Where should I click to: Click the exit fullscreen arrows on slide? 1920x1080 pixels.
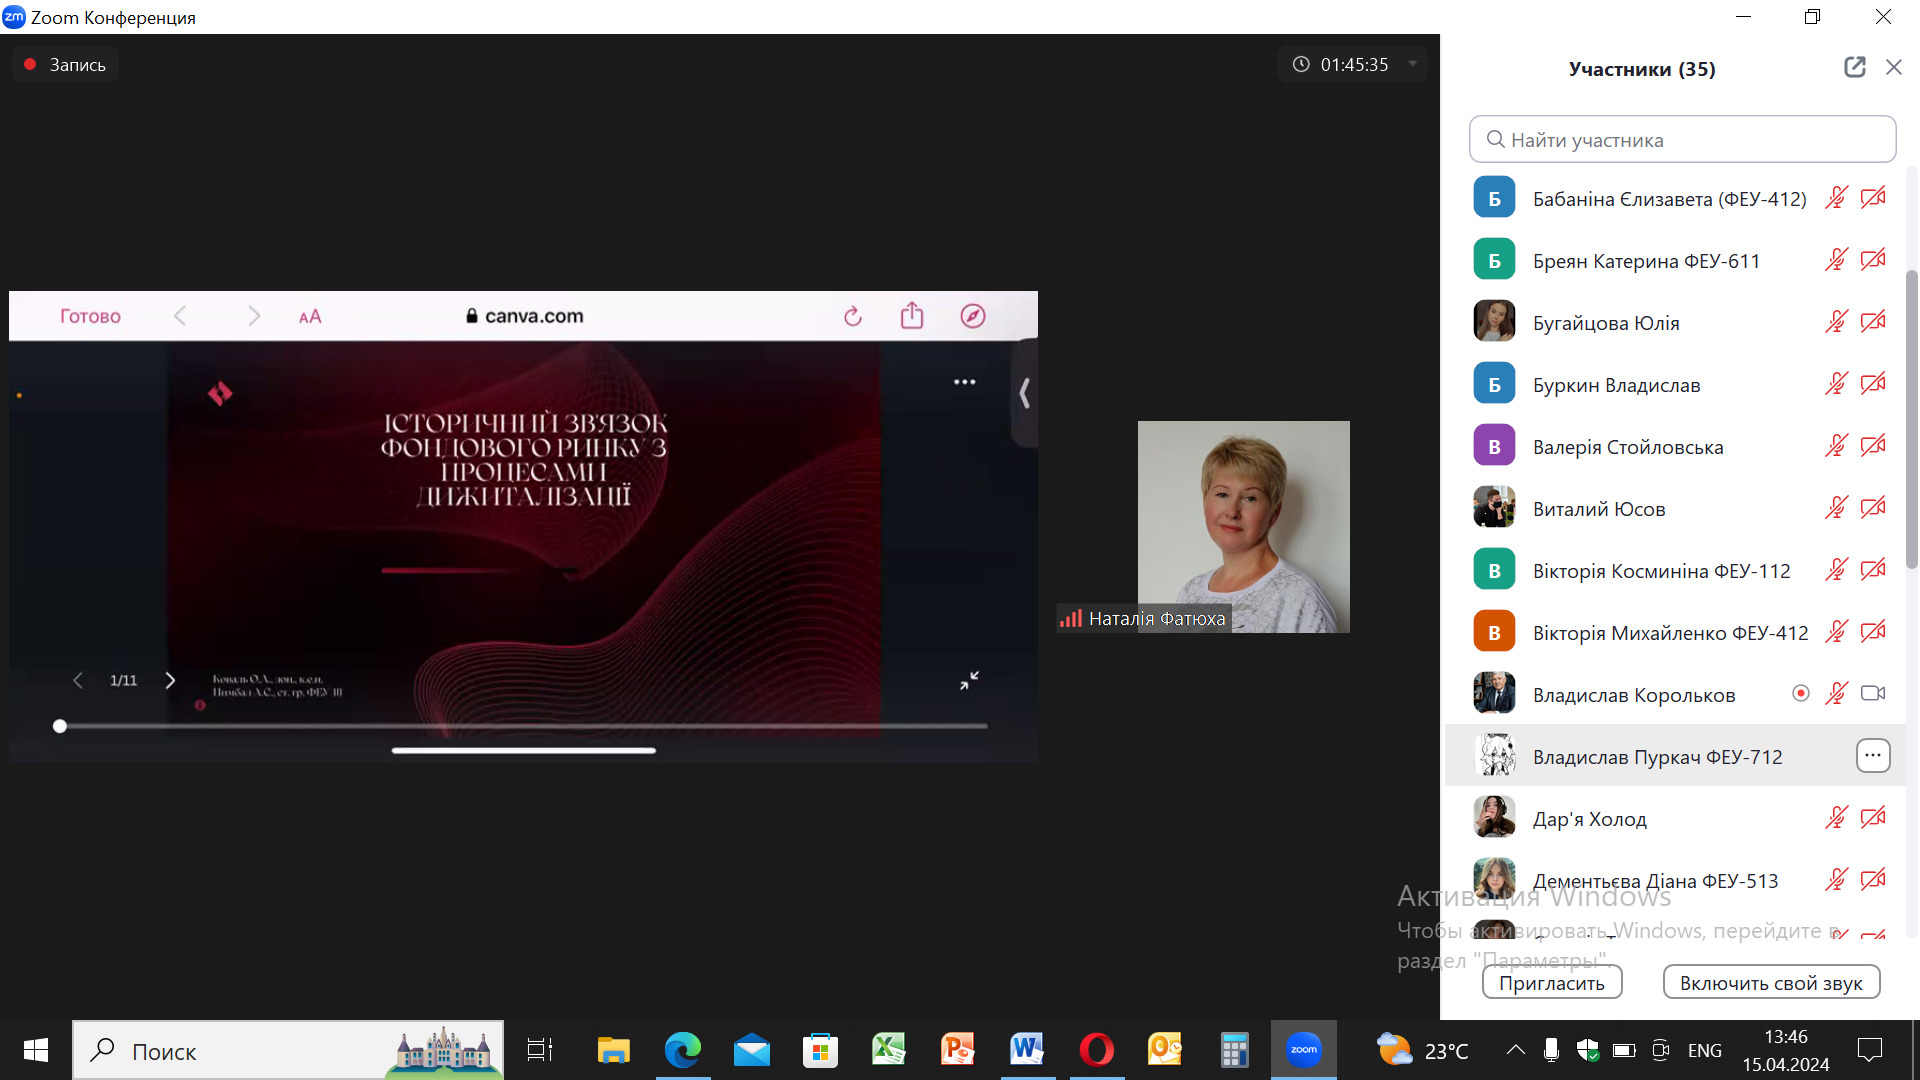click(969, 680)
